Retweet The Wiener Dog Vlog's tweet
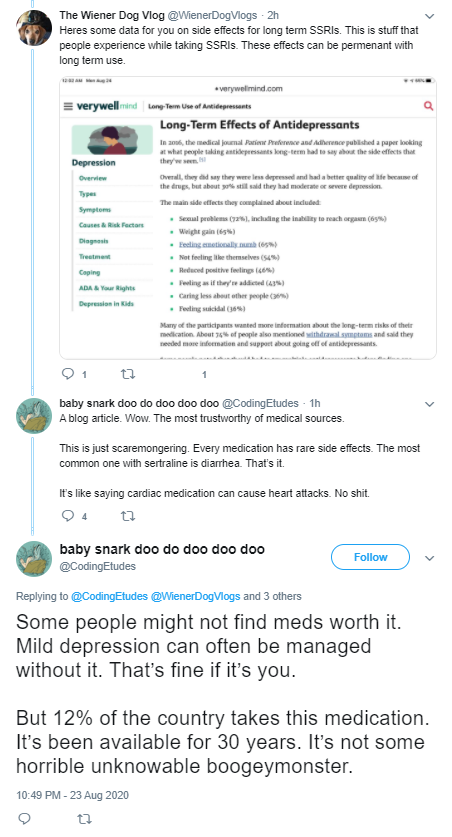This screenshot has height=837, width=452. pyautogui.click(x=128, y=374)
